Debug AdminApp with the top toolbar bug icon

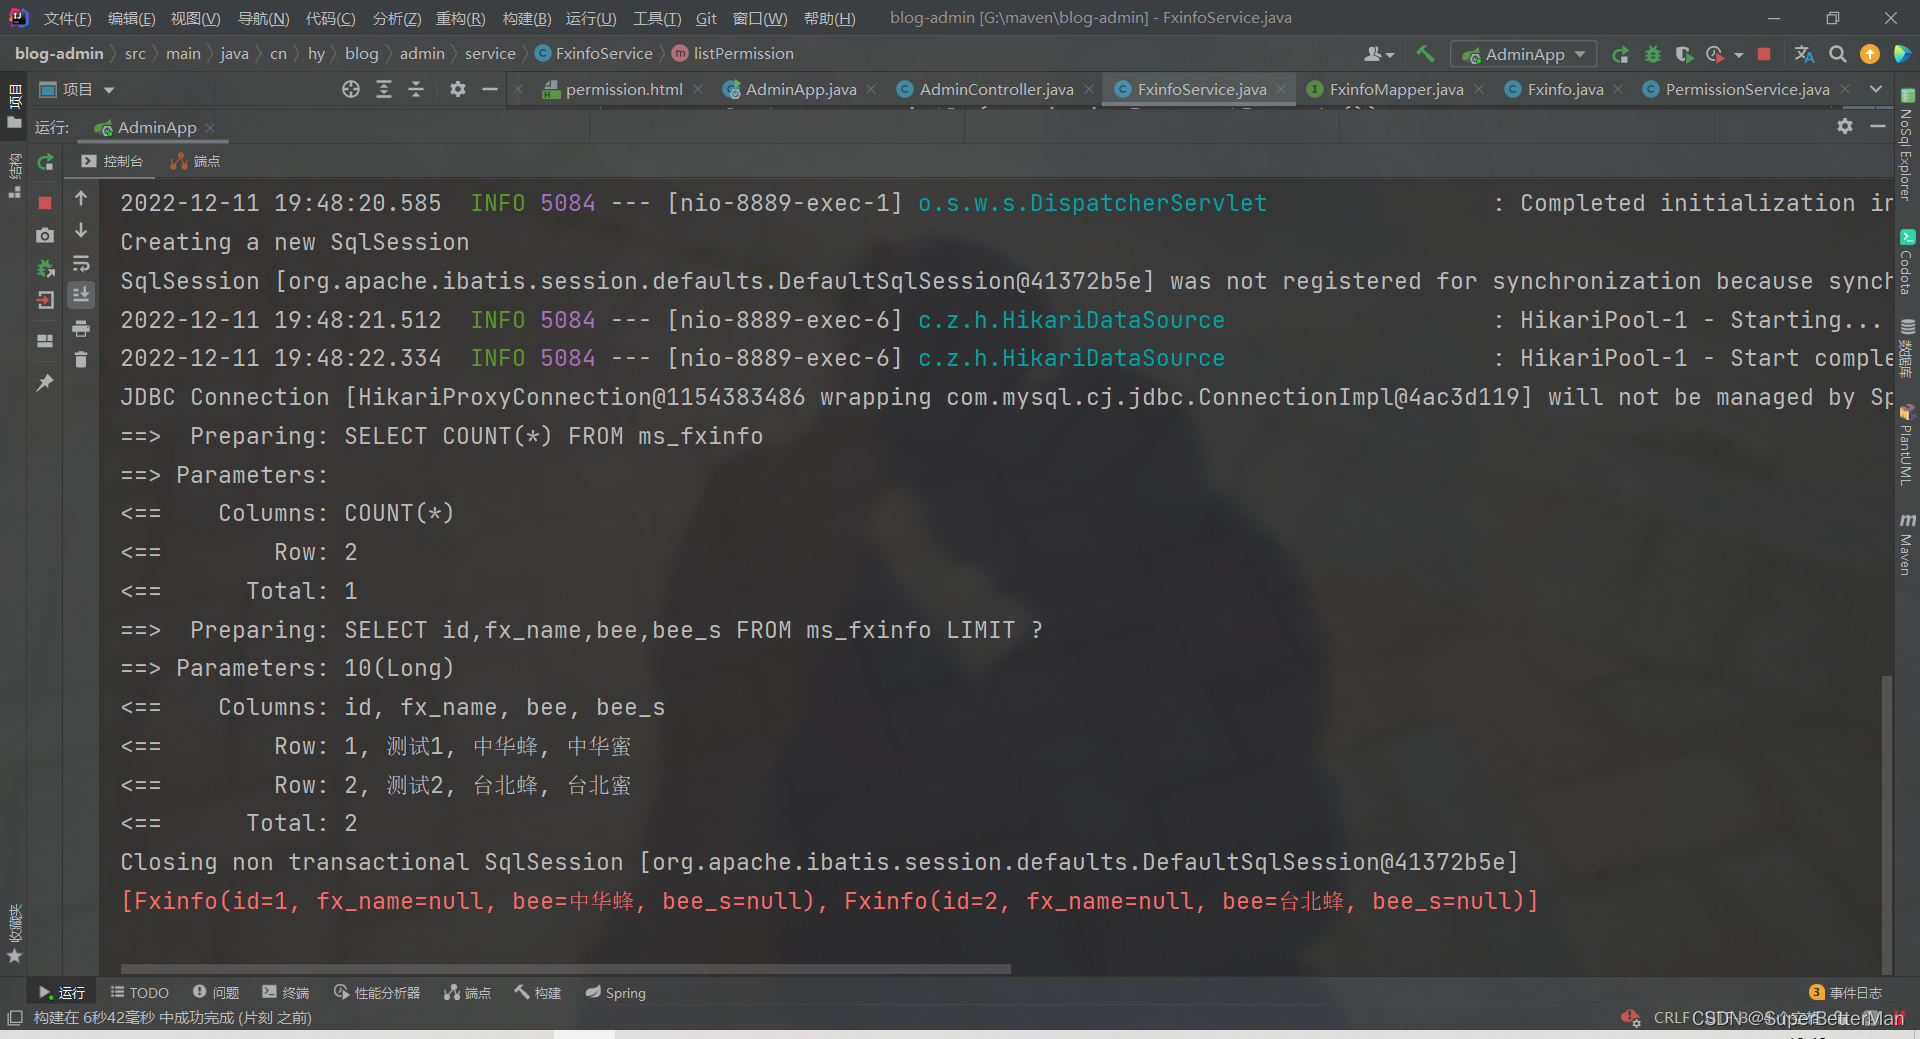[x=1653, y=54]
